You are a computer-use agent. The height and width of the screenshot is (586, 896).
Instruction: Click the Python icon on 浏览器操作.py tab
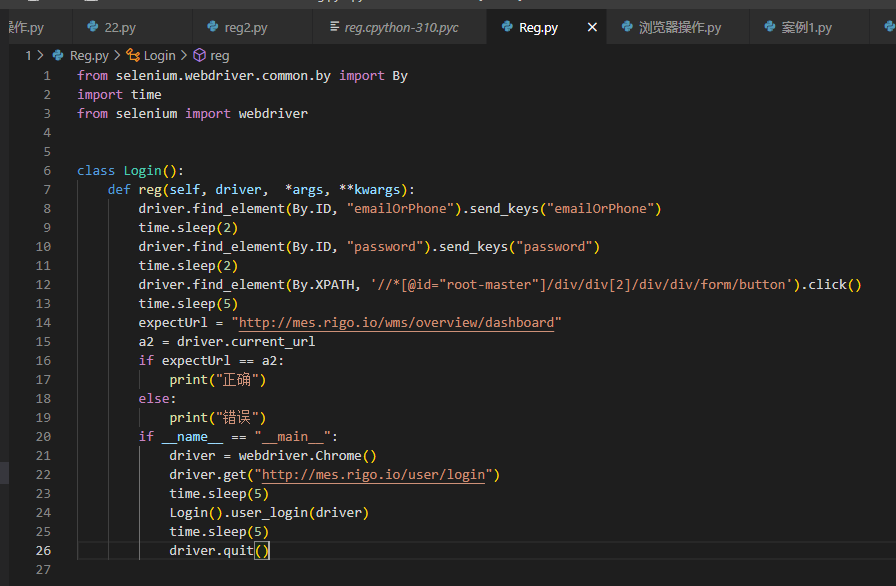click(x=626, y=27)
